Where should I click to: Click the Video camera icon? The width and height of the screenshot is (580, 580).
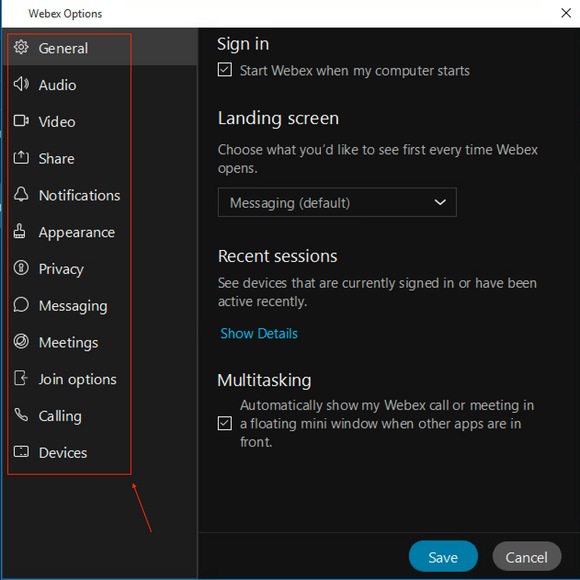tap(21, 121)
